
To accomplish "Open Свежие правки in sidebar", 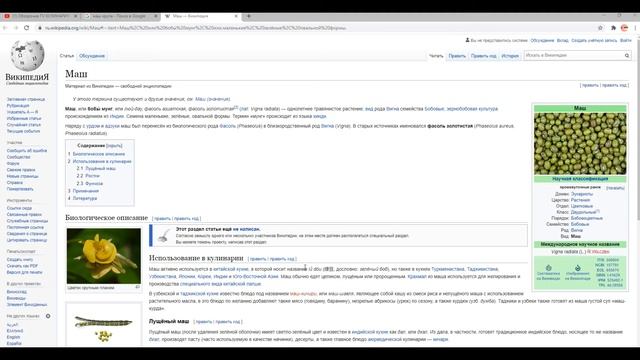I will [21, 170].
